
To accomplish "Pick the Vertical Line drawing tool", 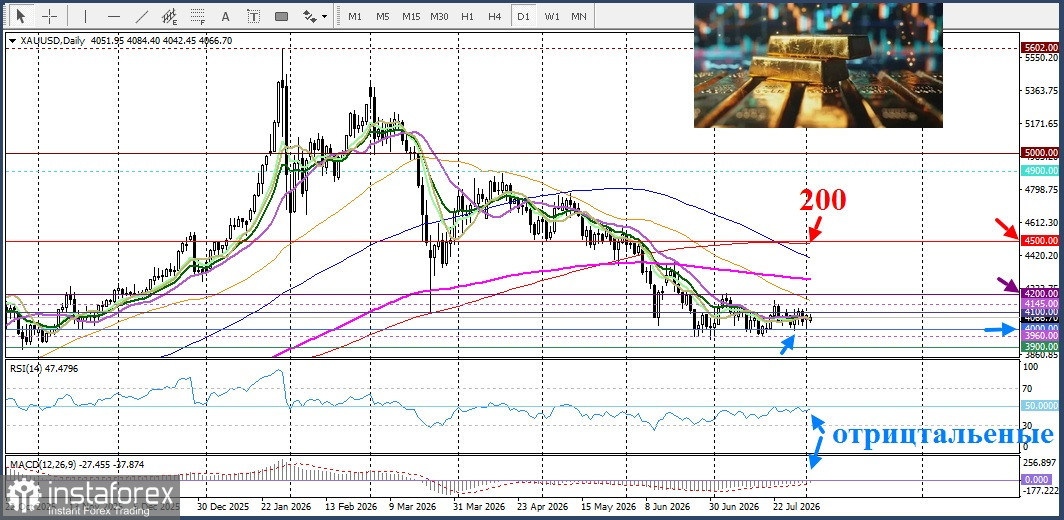I will pos(85,16).
